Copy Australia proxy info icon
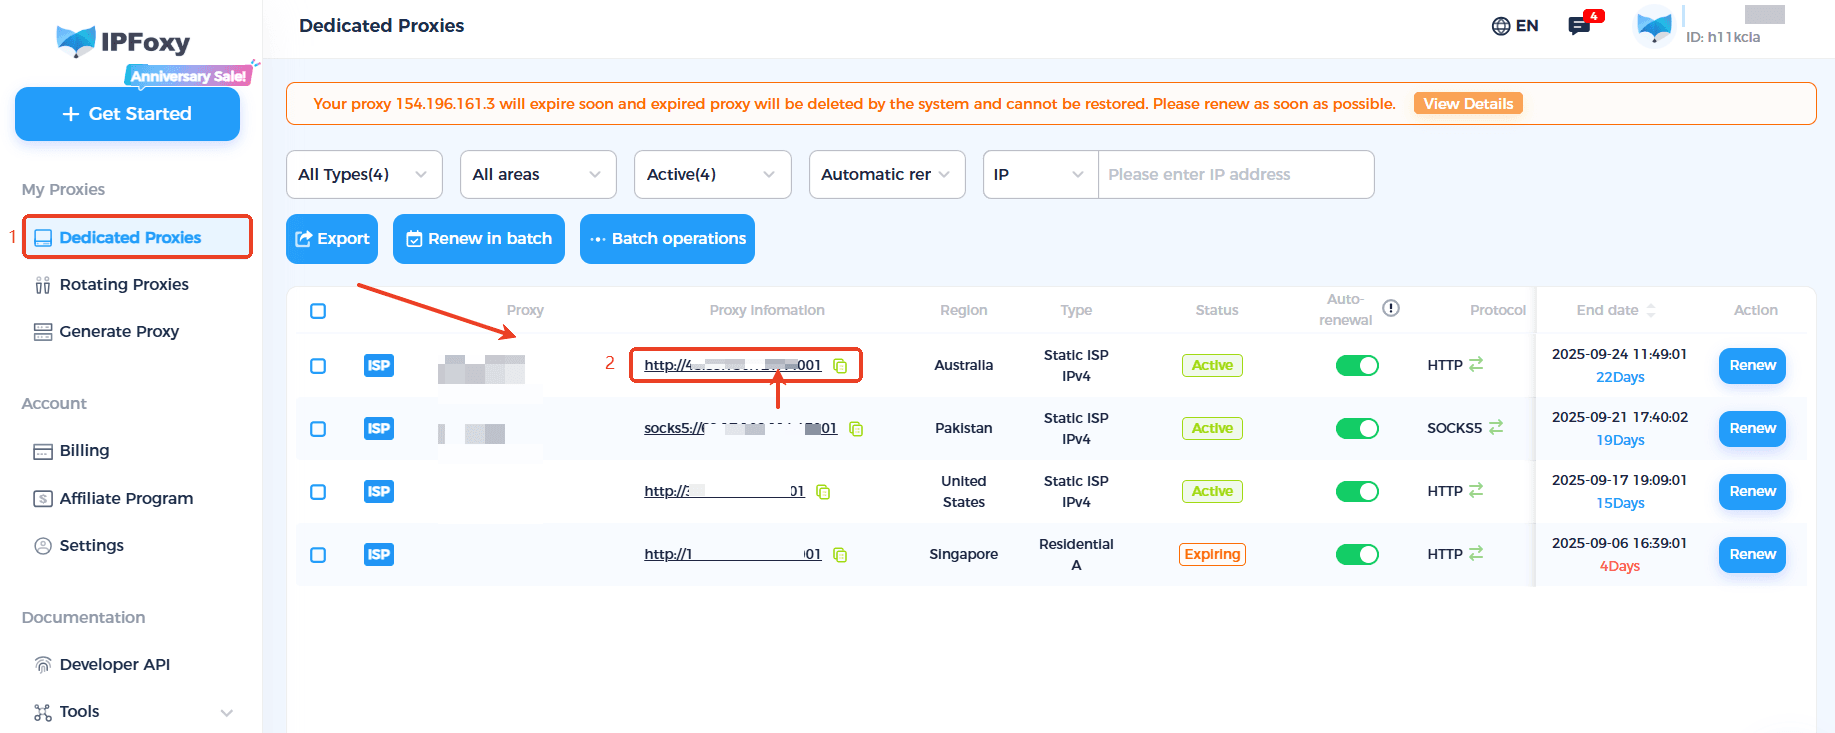The height and width of the screenshot is (733, 1835). tap(841, 366)
